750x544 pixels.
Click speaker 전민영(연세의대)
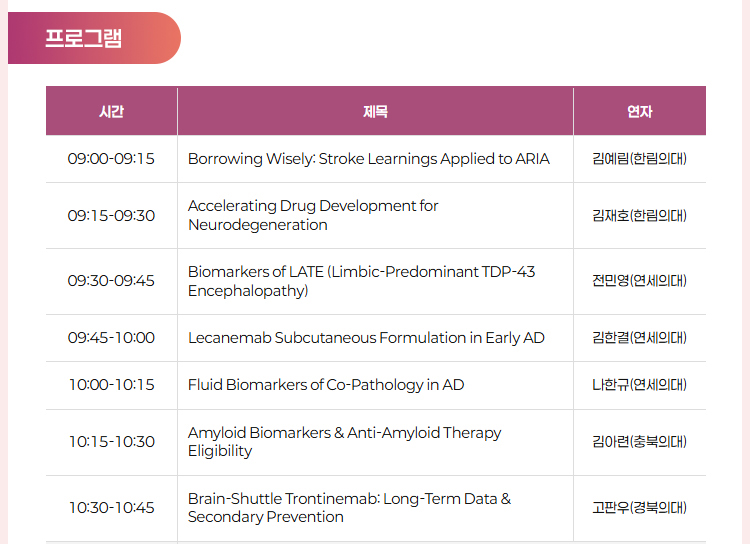tap(640, 281)
